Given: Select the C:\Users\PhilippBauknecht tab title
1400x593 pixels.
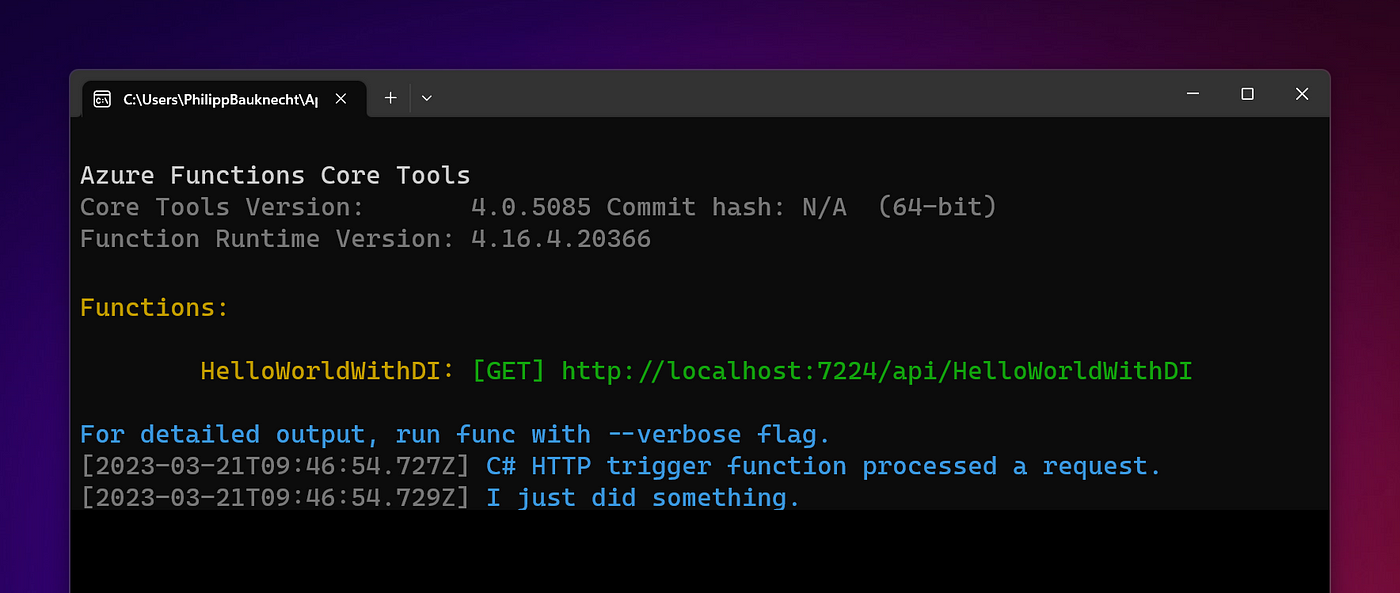Looking at the screenshot, I should pos(220,99).
